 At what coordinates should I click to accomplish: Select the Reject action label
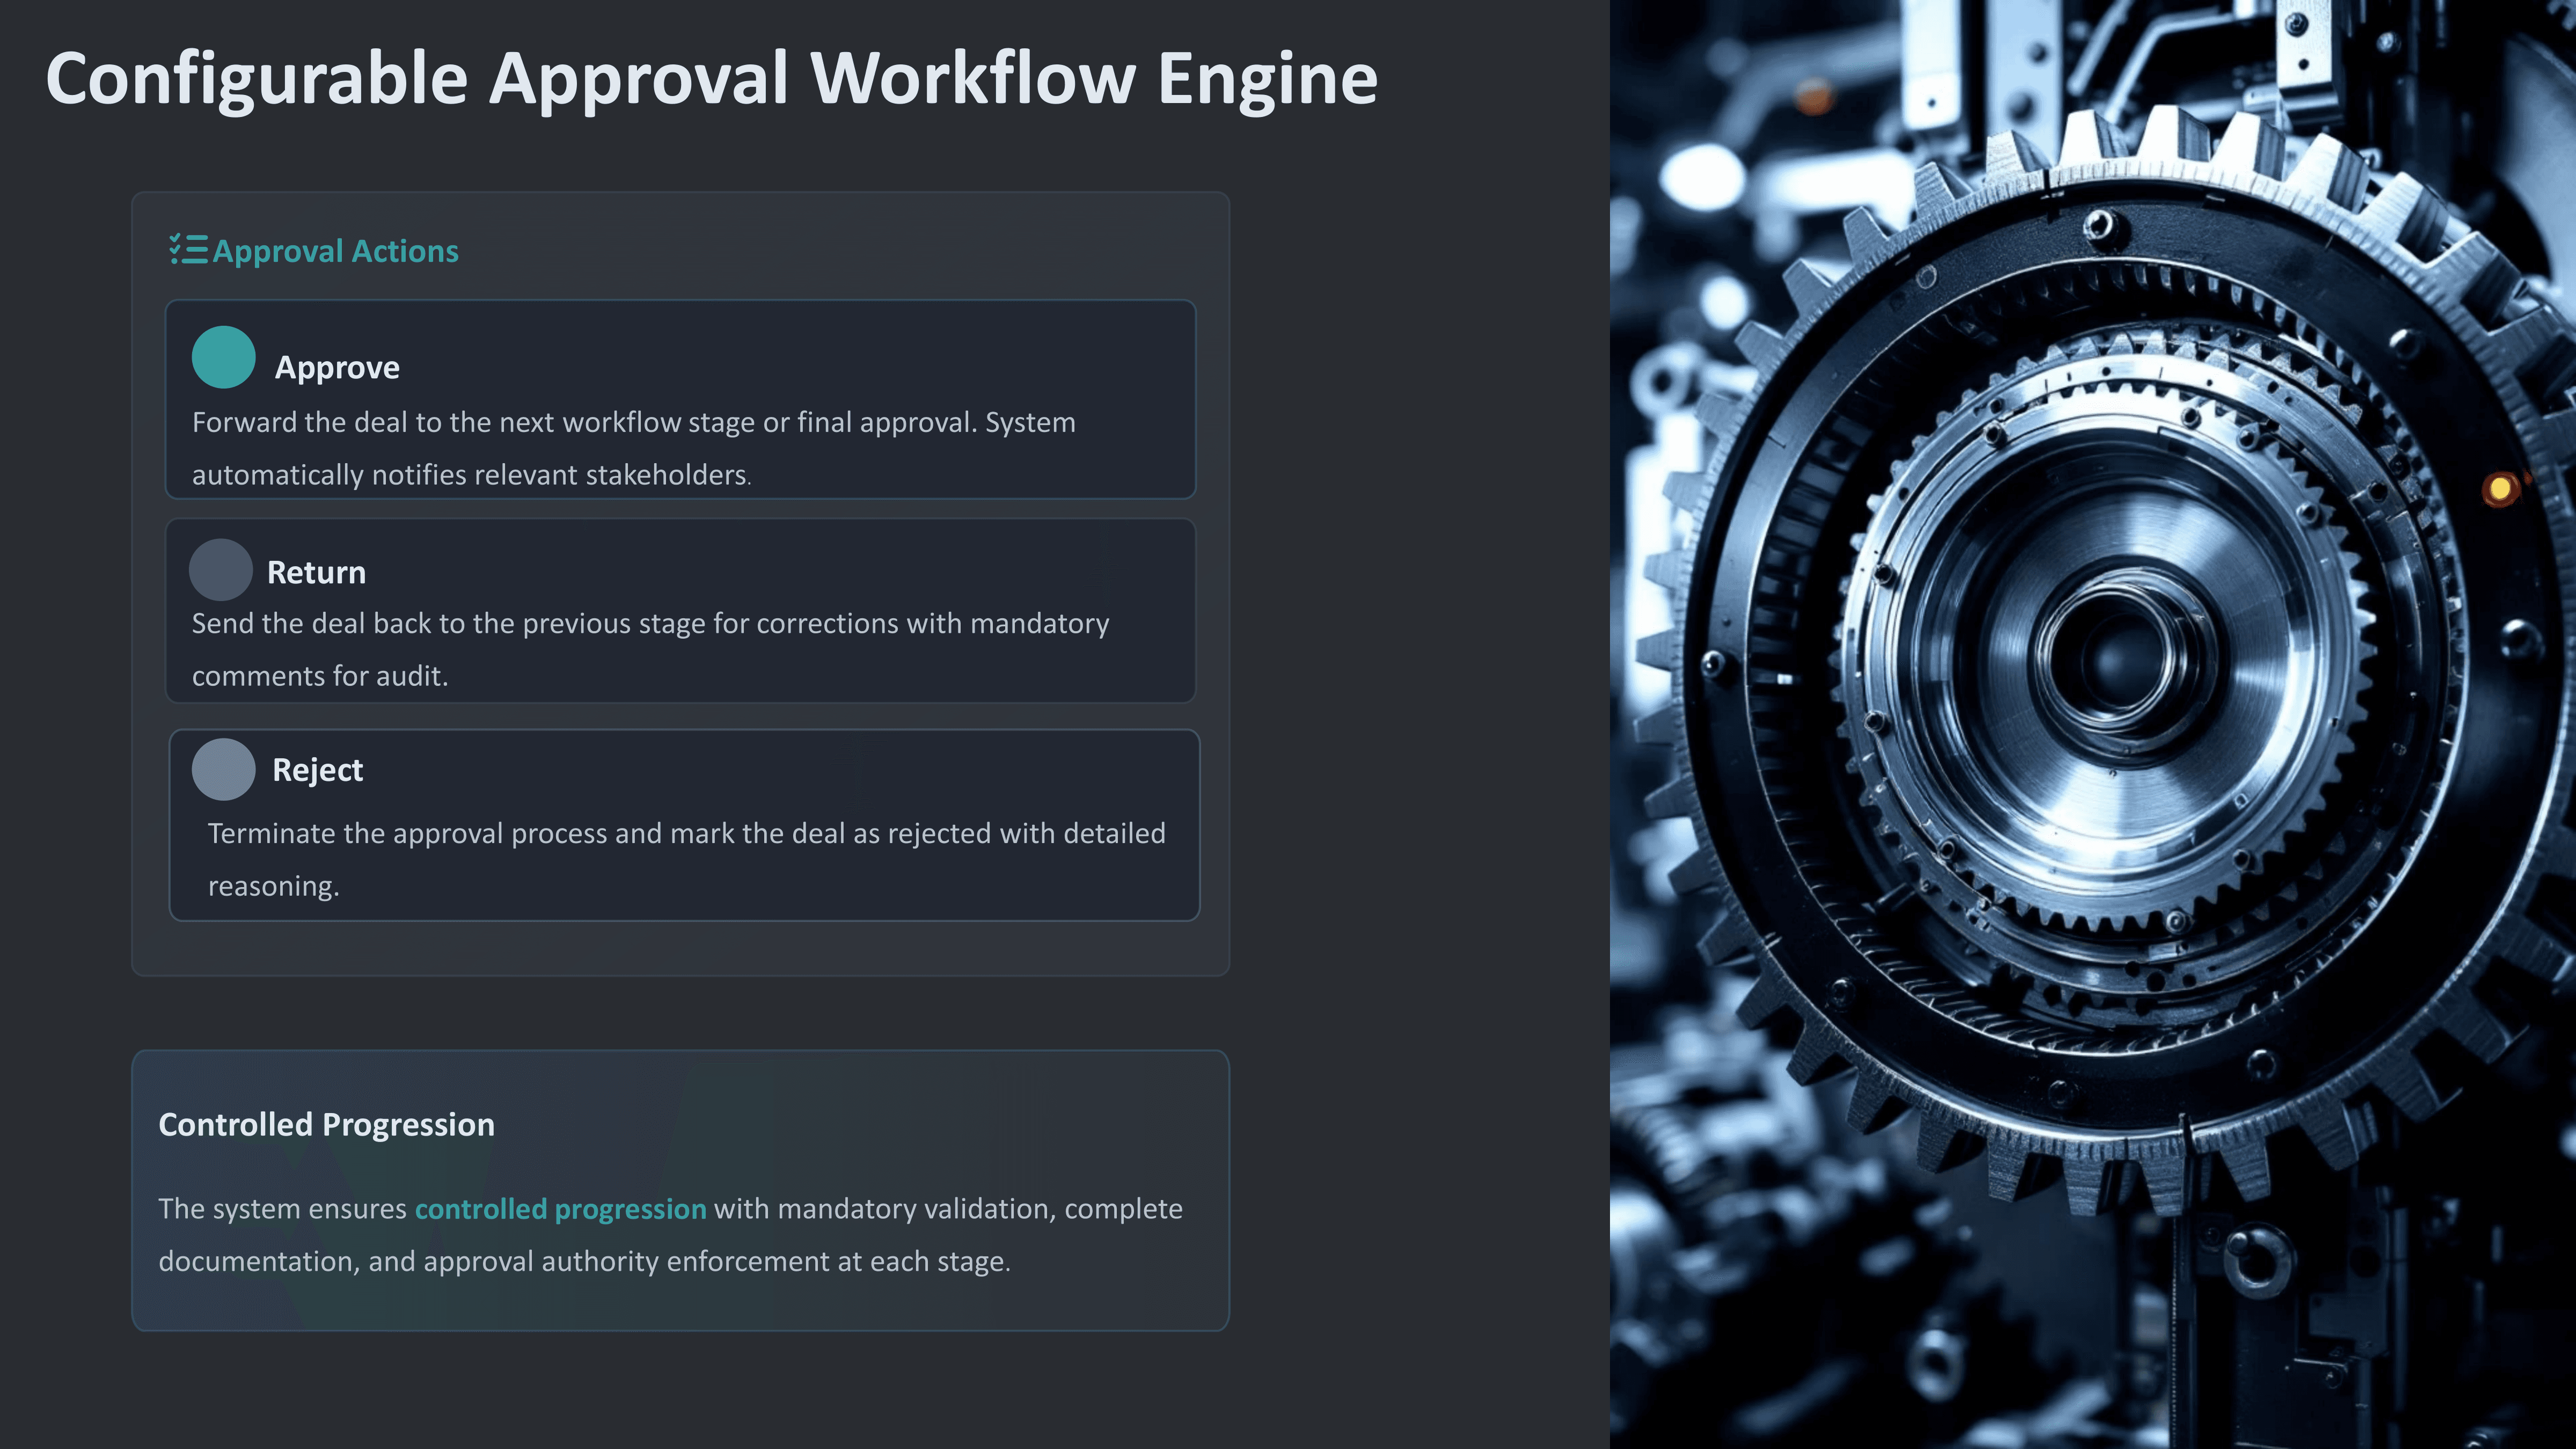point(317,770)
